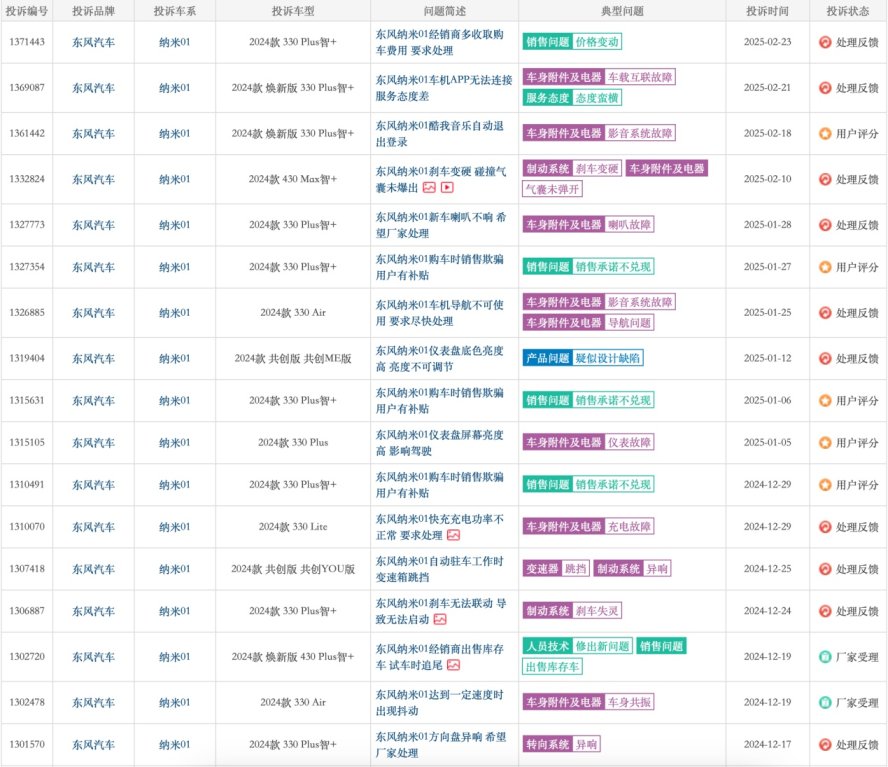Click the 气囊未弹开 tag

click(552, 189)
